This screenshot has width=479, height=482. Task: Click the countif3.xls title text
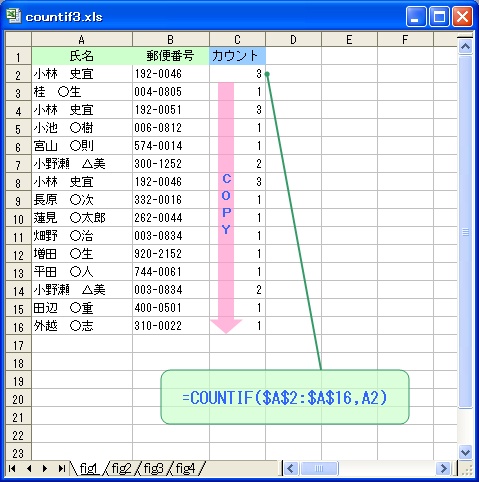(64, 17)
